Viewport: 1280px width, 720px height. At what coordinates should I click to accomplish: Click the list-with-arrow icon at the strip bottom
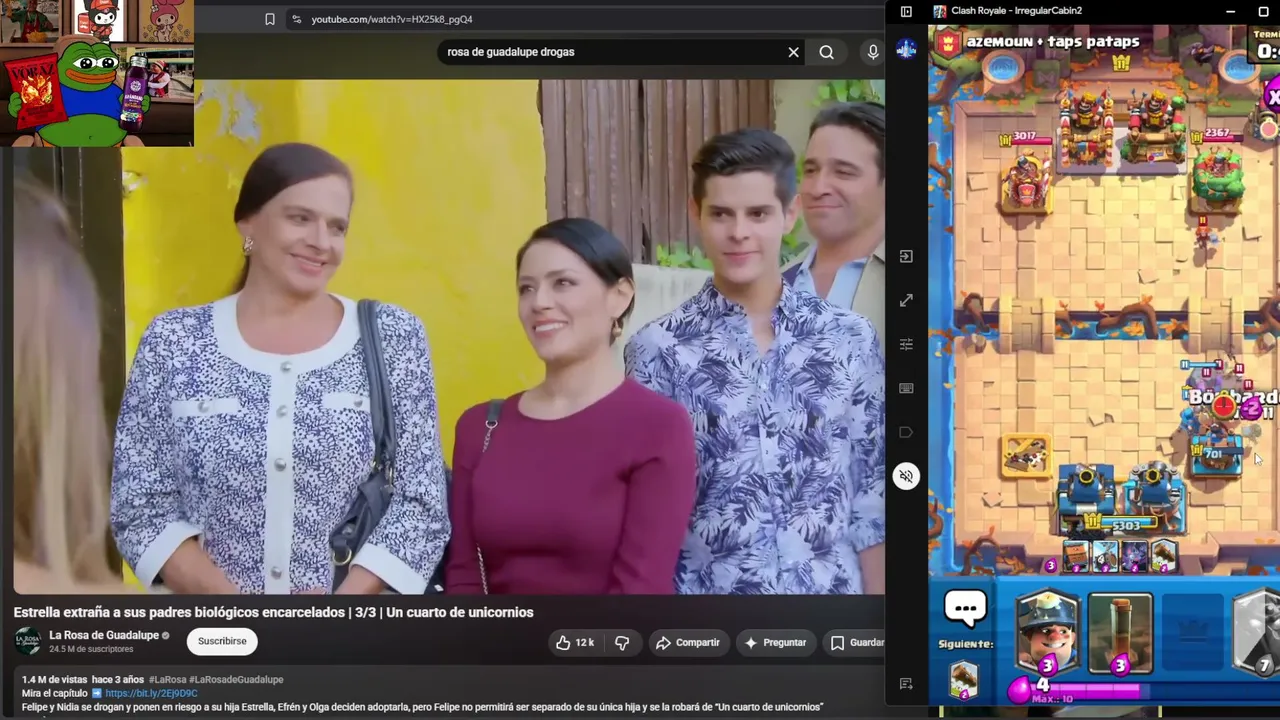pos(906,684)
